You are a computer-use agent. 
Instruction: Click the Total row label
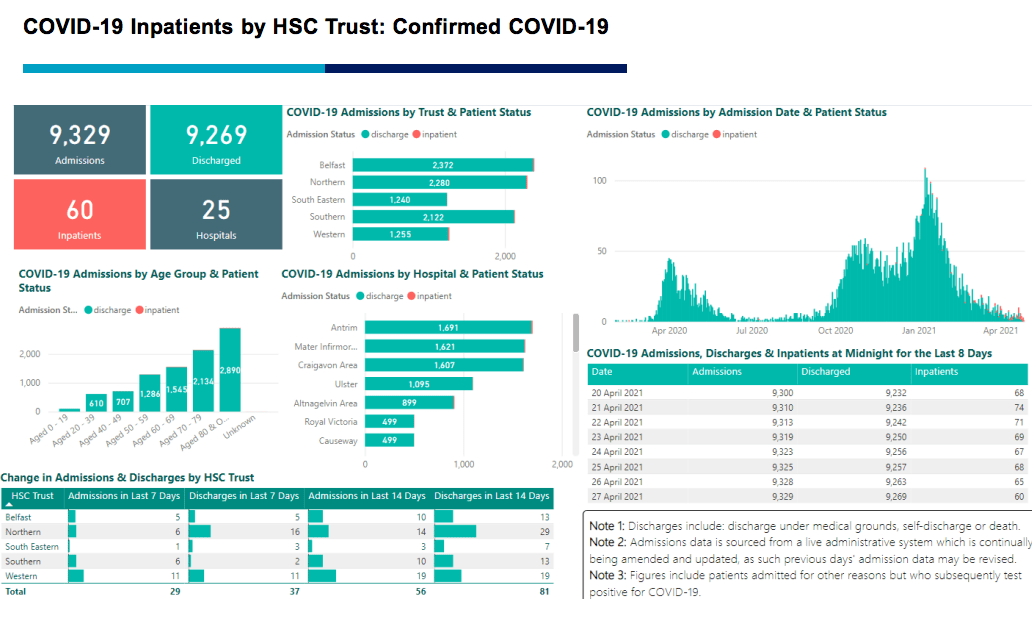(x=16, y=591)
